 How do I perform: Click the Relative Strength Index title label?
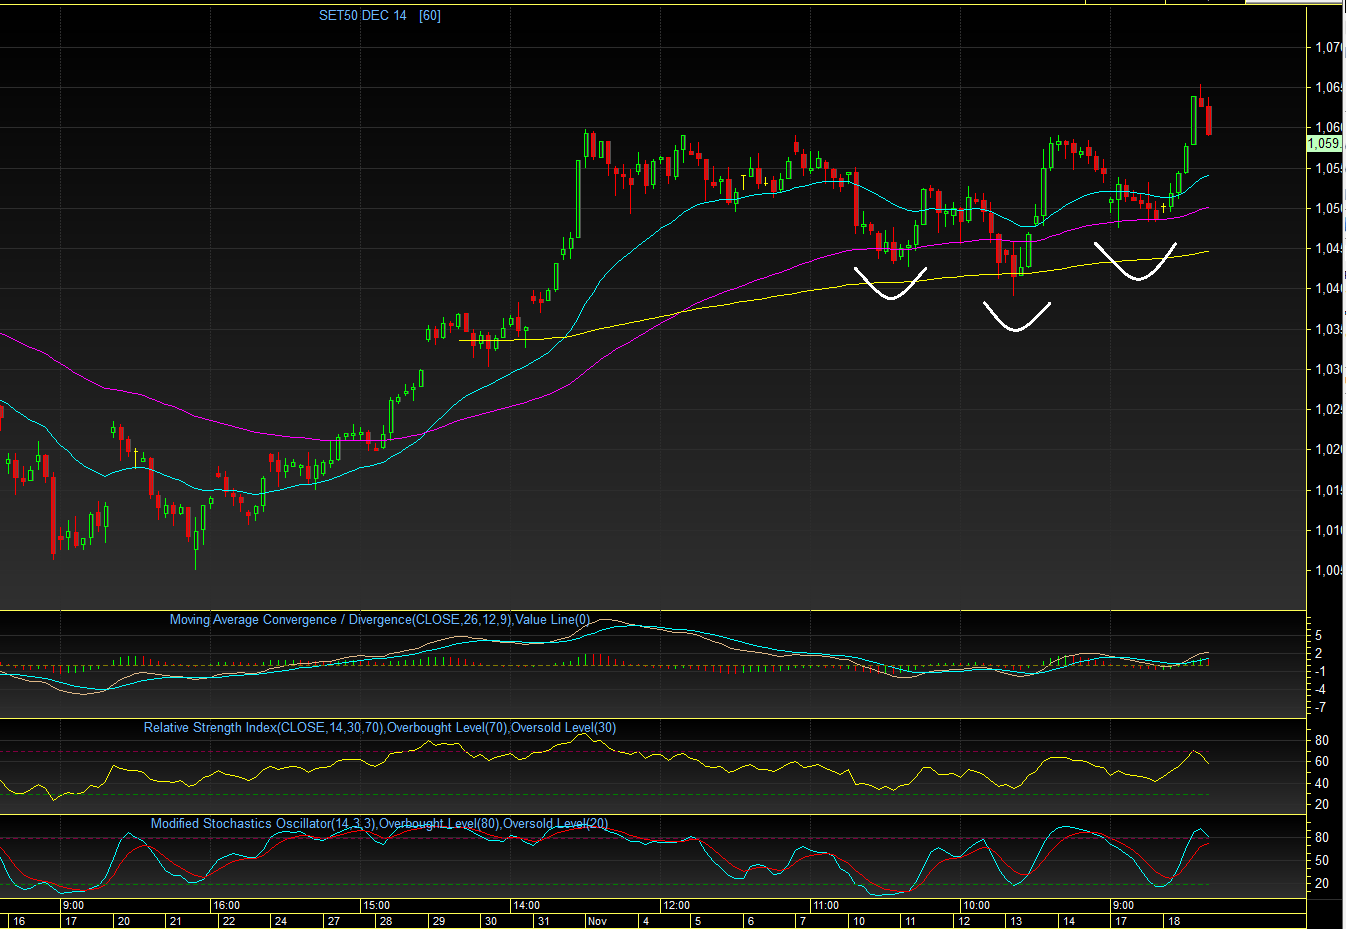[380, 728]
